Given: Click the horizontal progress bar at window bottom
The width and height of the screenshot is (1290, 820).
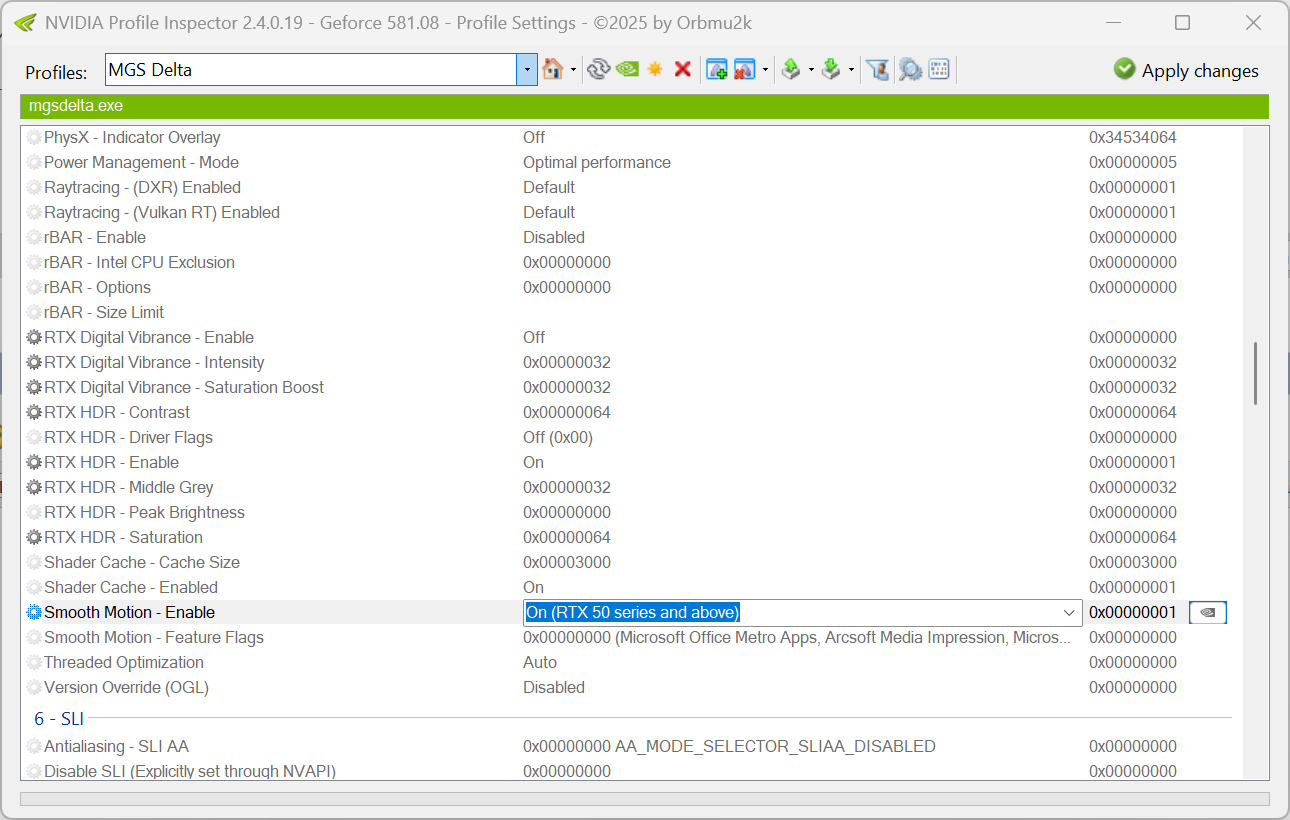Looking at the screenshot, I should (644, 799).
